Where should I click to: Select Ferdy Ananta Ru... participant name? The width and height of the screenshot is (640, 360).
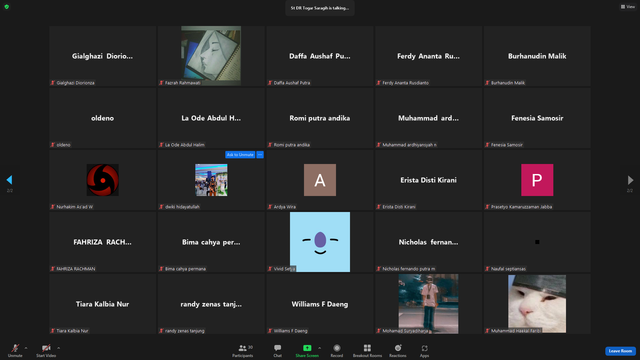coord(428,56)
